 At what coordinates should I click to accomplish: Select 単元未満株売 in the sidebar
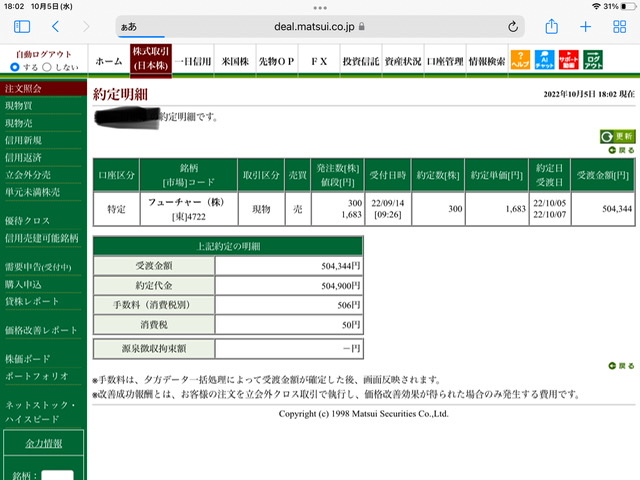point(32,192)
